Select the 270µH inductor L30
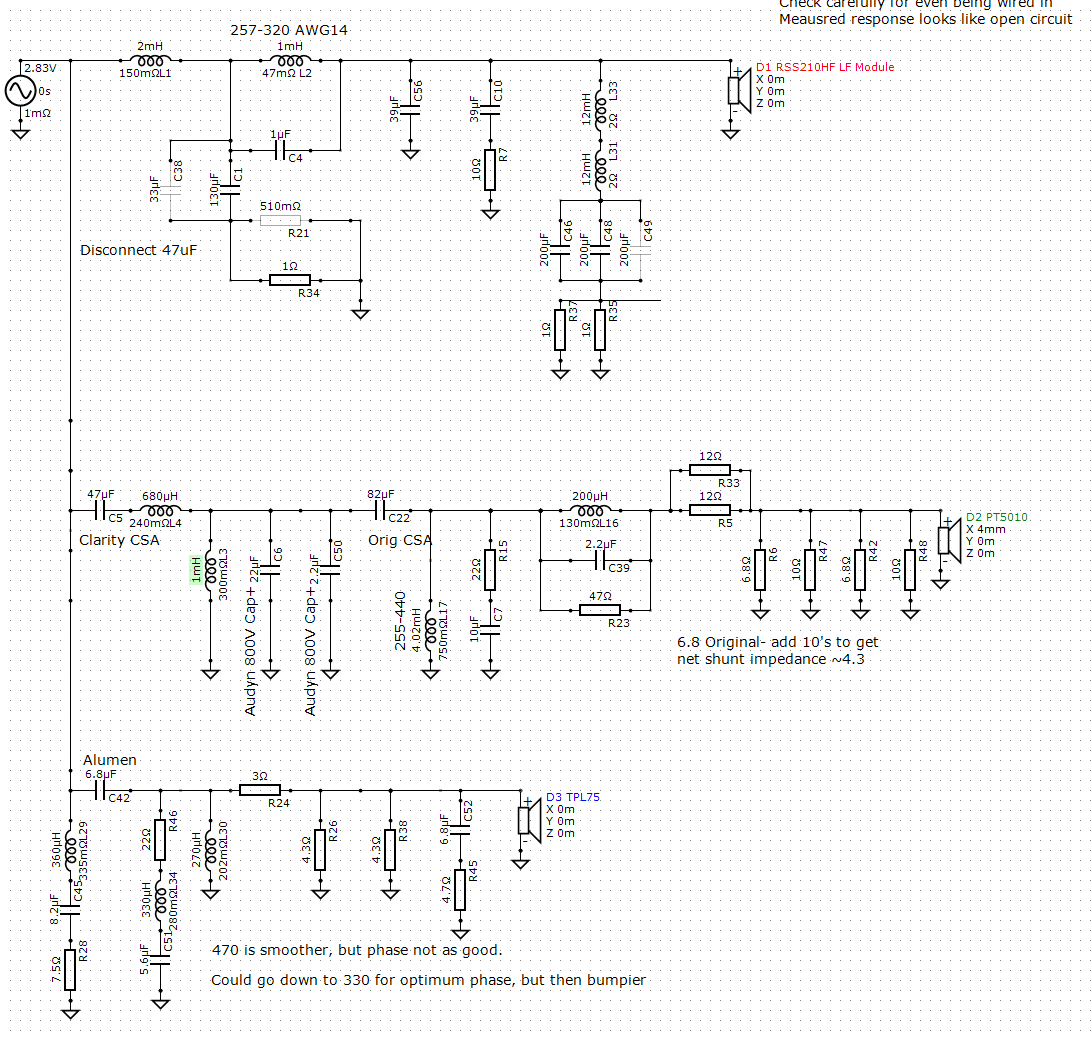This screenshot has height=1038, width=1092. click(210, 850)
